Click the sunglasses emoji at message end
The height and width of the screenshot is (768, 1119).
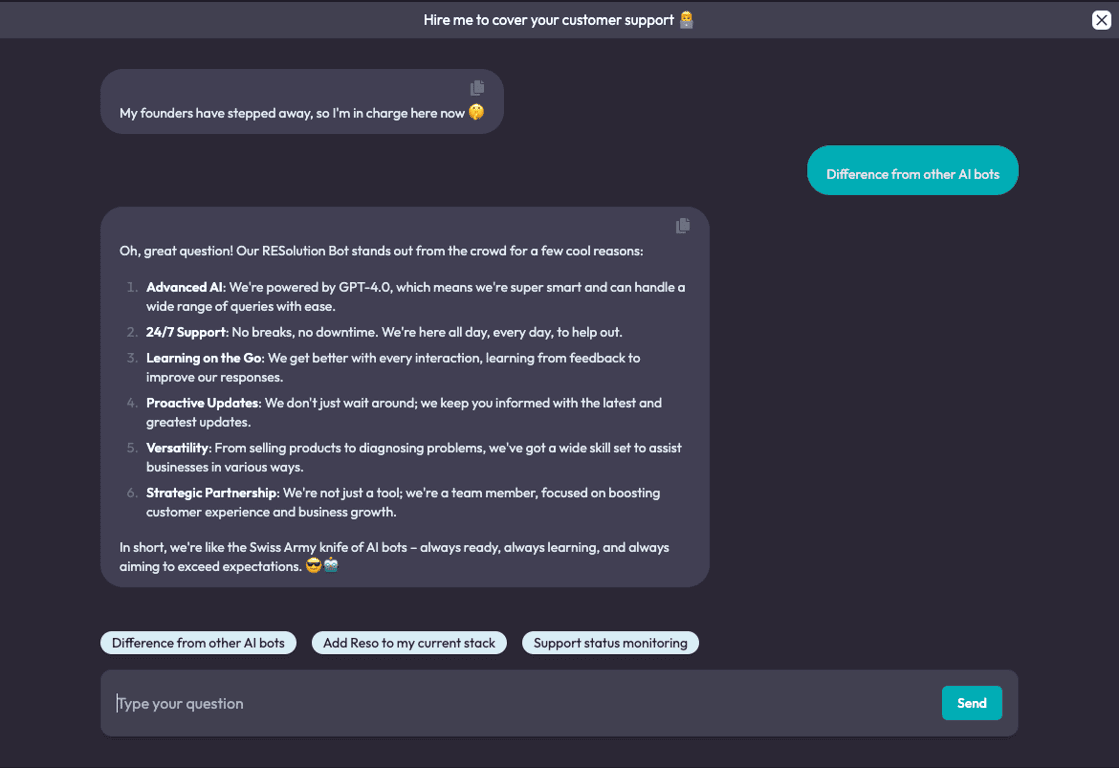coord(313,565)
